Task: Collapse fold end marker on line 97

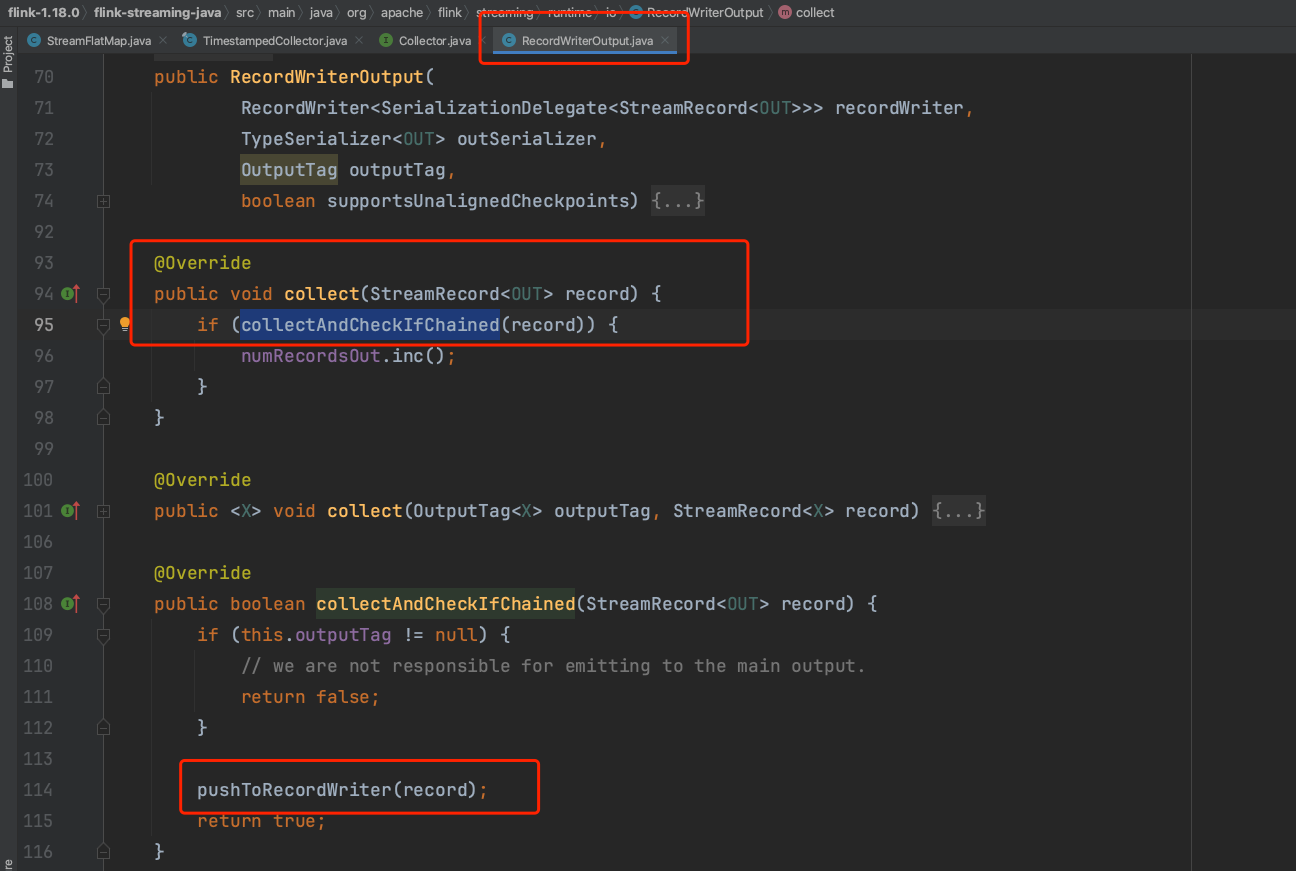Action: point(103,386)
